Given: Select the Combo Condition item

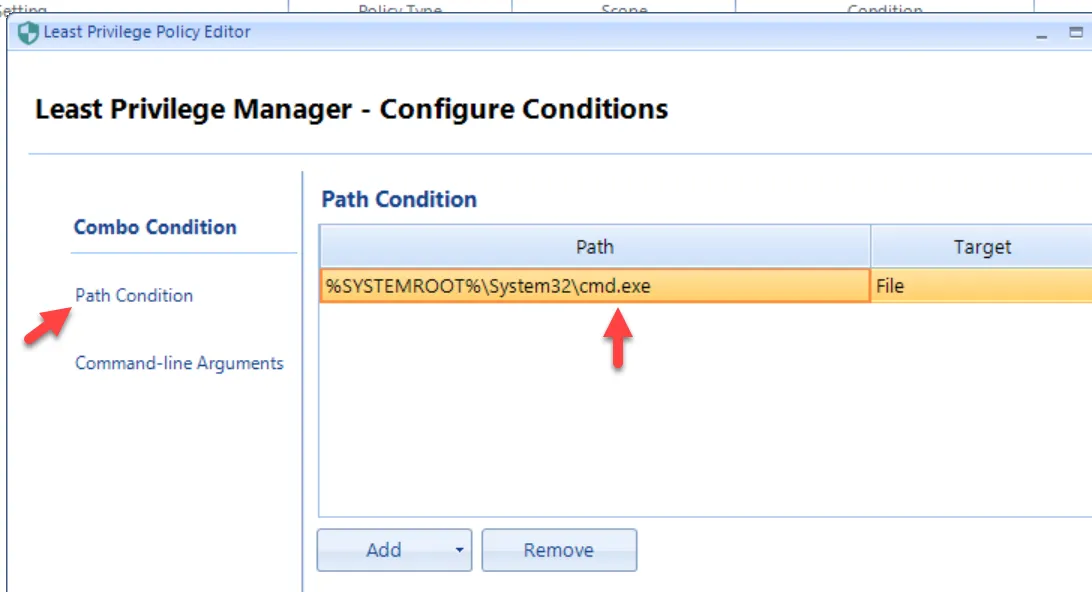Looking at the screenshot, I should pos(155,227).
